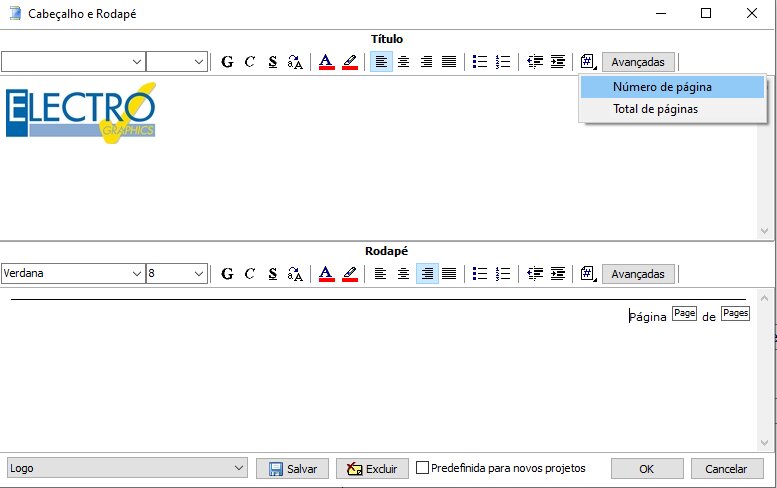Open page number field icon in Rodapé
Viewport: 777px width, 488px height.
tap(588, 274)
